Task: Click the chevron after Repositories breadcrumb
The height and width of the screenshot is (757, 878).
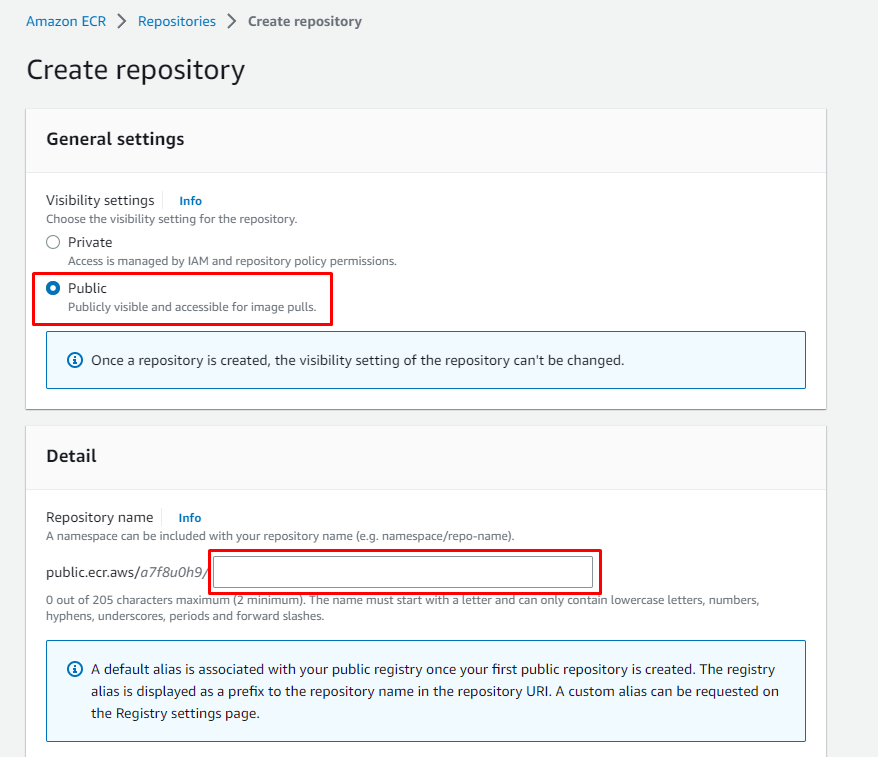Action: point(233,20)
